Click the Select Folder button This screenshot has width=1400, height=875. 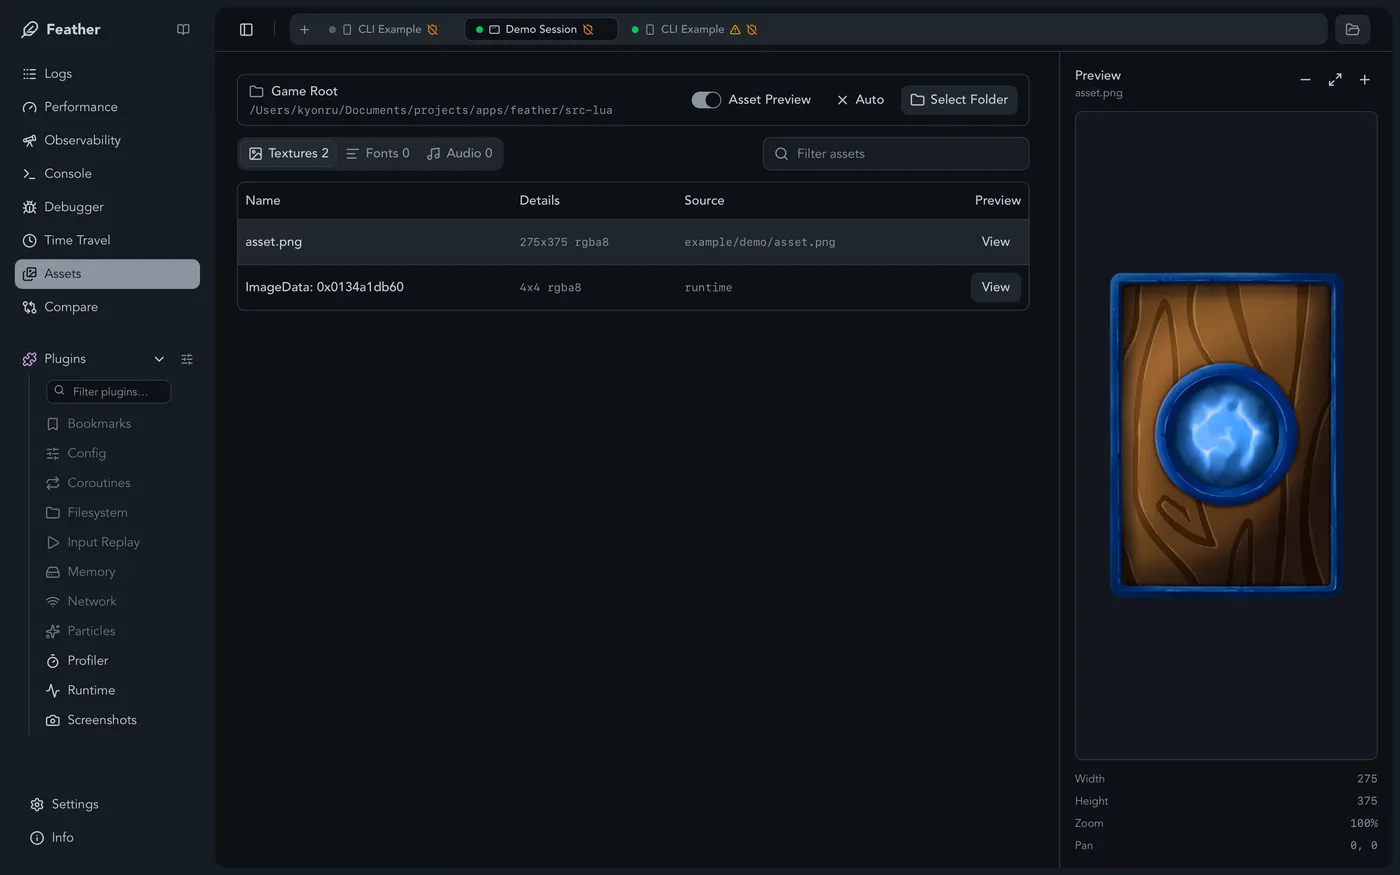[959, 100]
